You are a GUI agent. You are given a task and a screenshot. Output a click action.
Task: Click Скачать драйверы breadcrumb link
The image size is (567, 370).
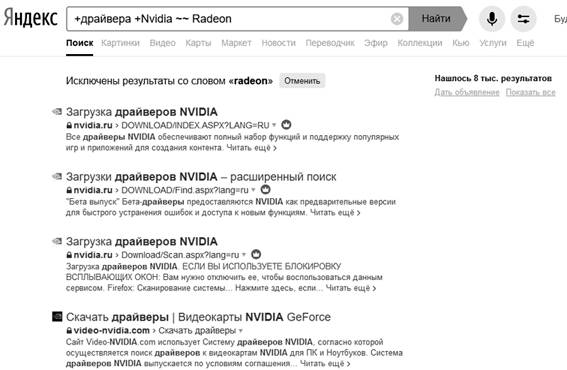(197, 330)
